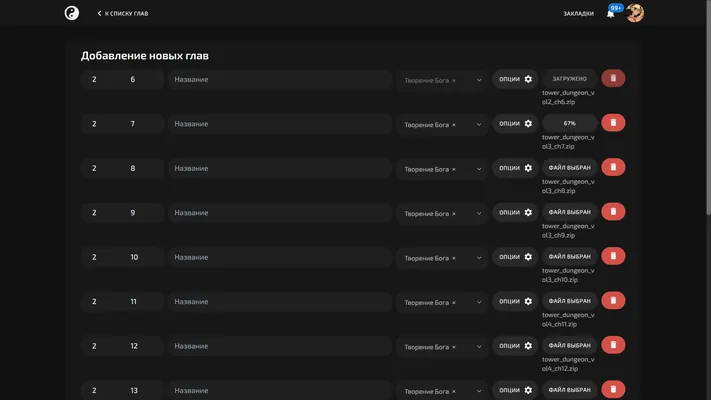
Task: Delete chapter 7 row with trash icon
Action: [613, 123]
